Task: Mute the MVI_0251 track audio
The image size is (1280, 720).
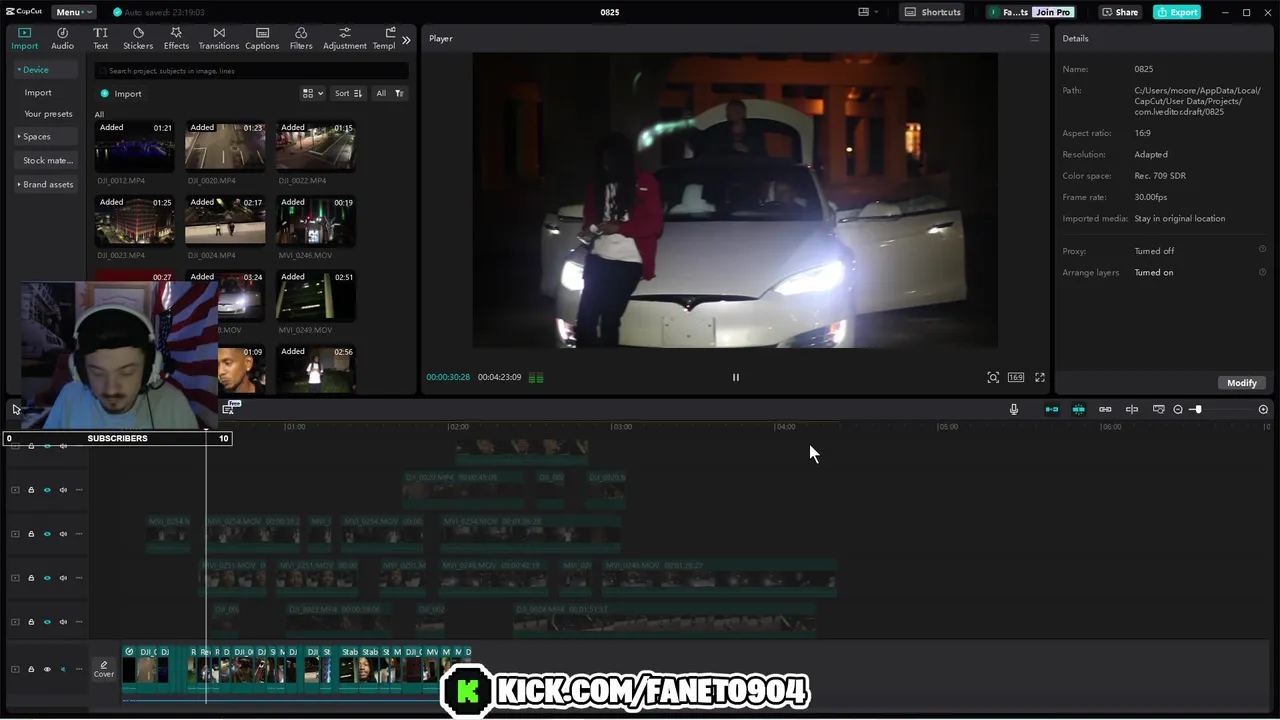Action: point(63,578)
